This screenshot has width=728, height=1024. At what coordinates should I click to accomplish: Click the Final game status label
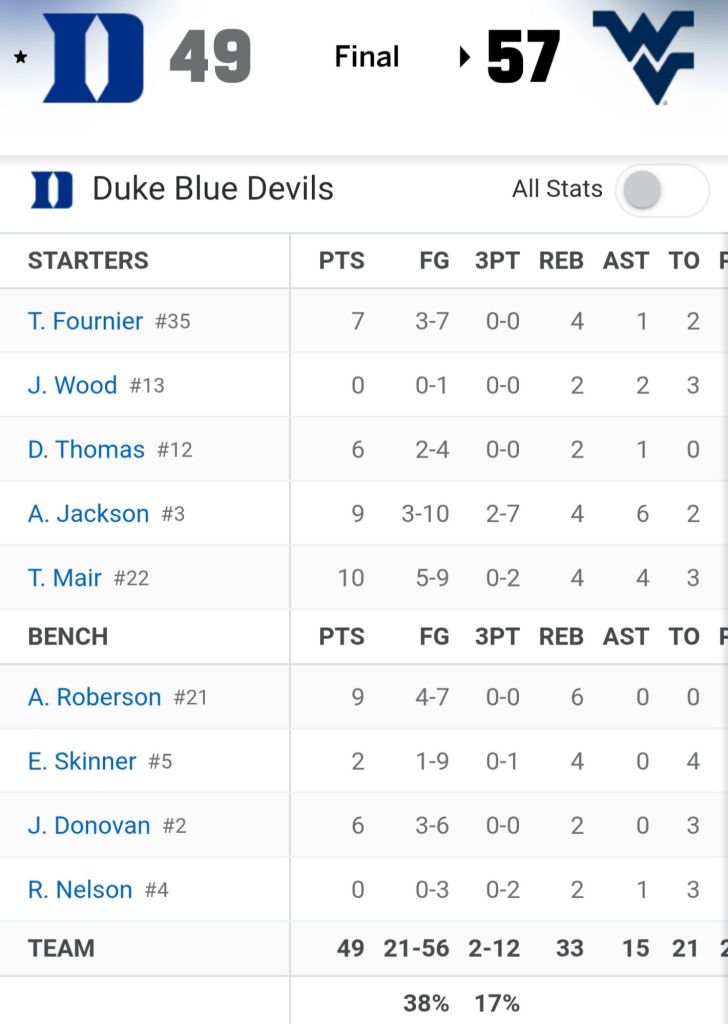tap(367, 57)
